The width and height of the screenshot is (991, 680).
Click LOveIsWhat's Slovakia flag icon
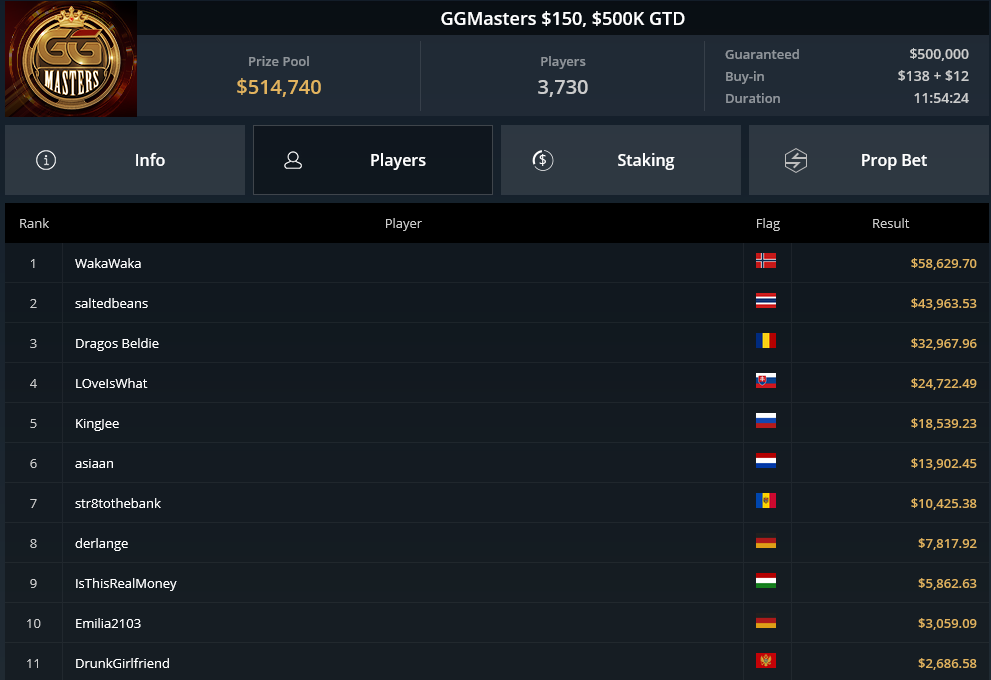pyautogui.click(x=765, y=380)
